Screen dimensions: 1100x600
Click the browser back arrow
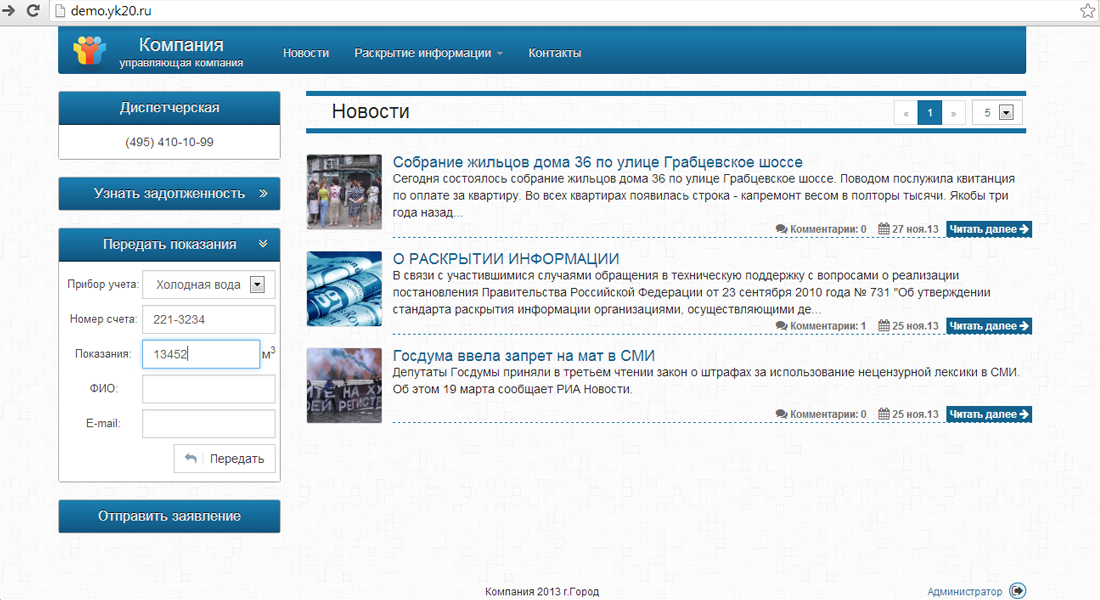11,11
